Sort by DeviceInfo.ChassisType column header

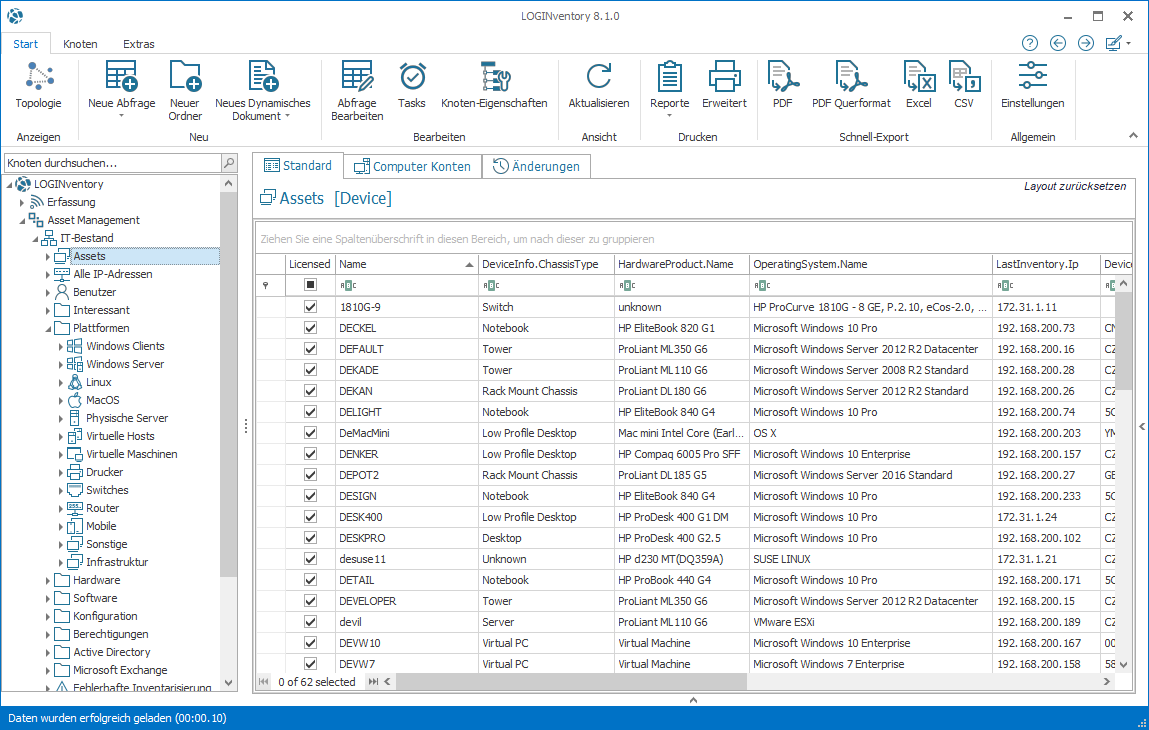pyautogui.click(x=546, y=264)
